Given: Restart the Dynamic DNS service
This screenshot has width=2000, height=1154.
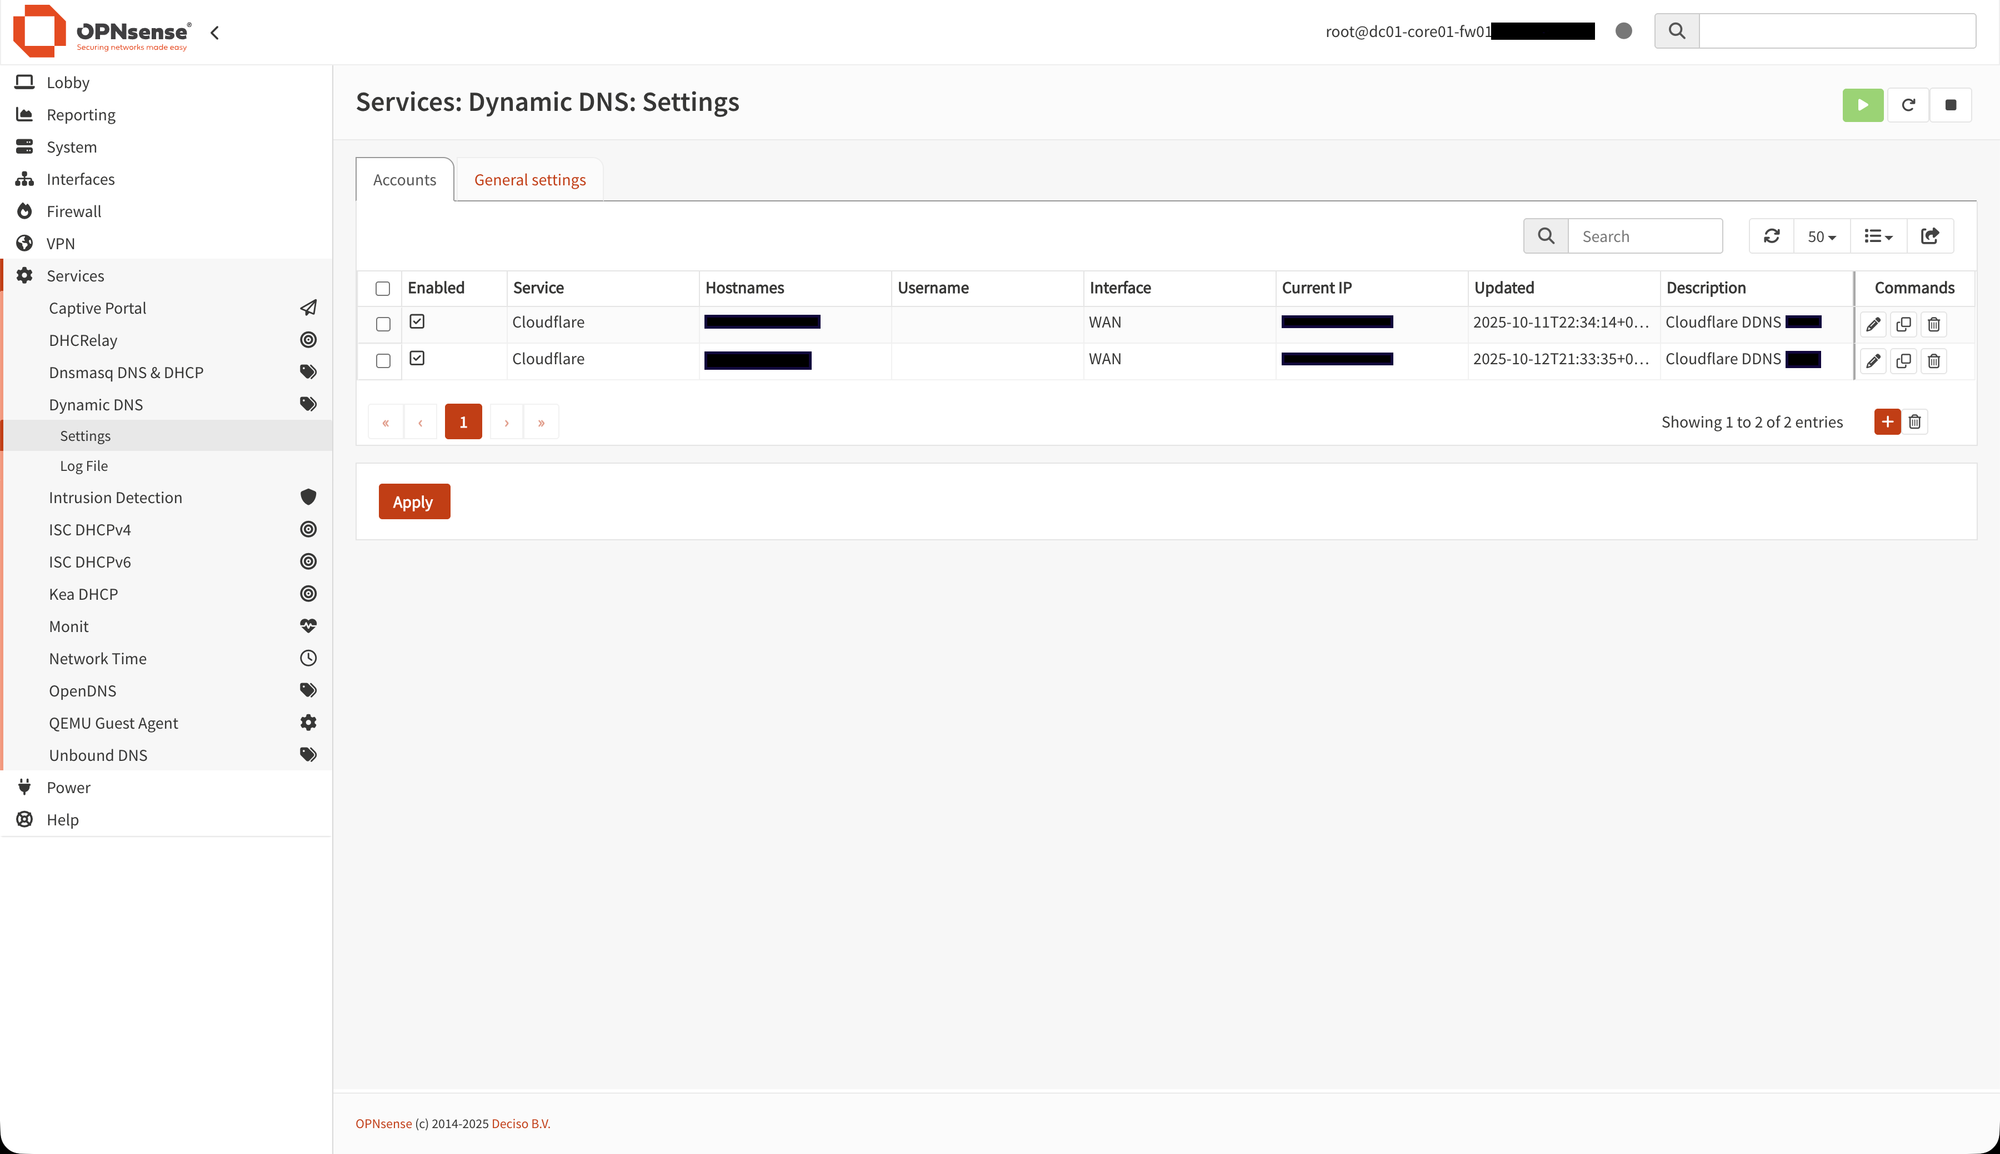Looking at the screenshot, I should [x=1908, y=105].
